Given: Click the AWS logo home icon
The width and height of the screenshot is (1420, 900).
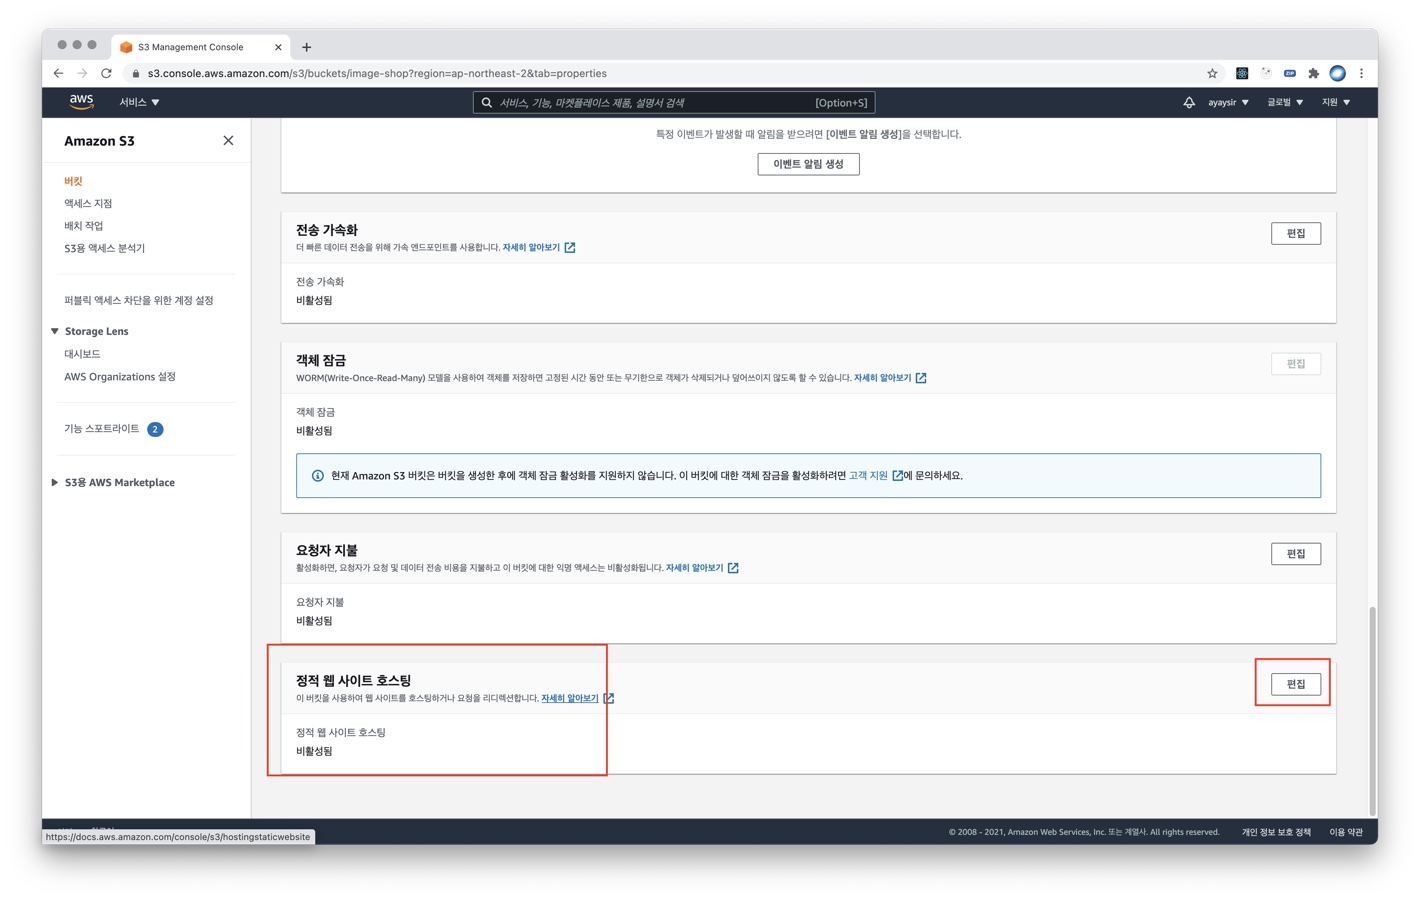Looking at the screenshot, I should (81, 101).
